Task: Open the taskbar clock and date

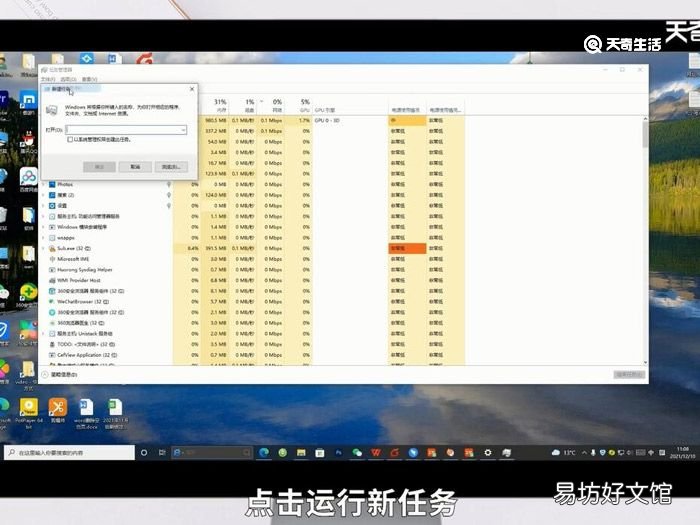Action: pos(683,453)
